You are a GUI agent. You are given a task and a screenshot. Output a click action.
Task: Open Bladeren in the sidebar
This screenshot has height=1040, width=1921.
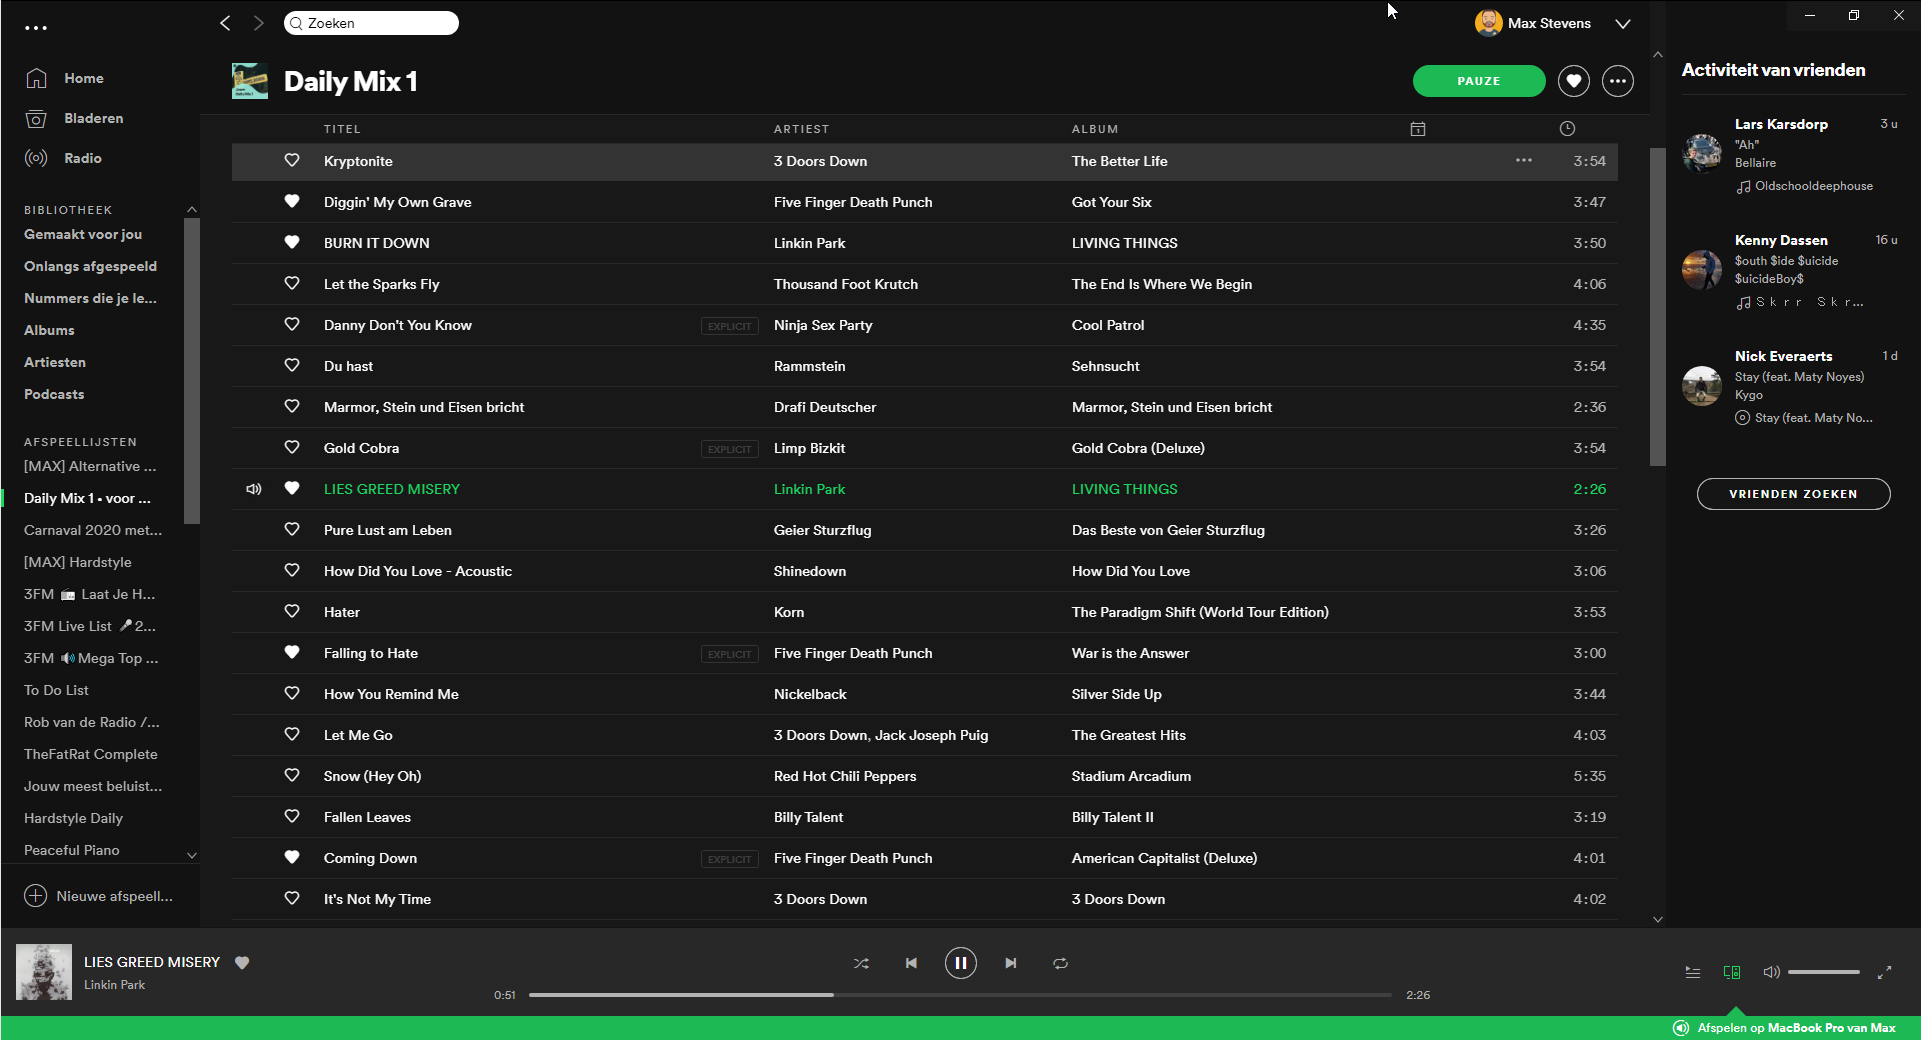click(x=93, y=118)
